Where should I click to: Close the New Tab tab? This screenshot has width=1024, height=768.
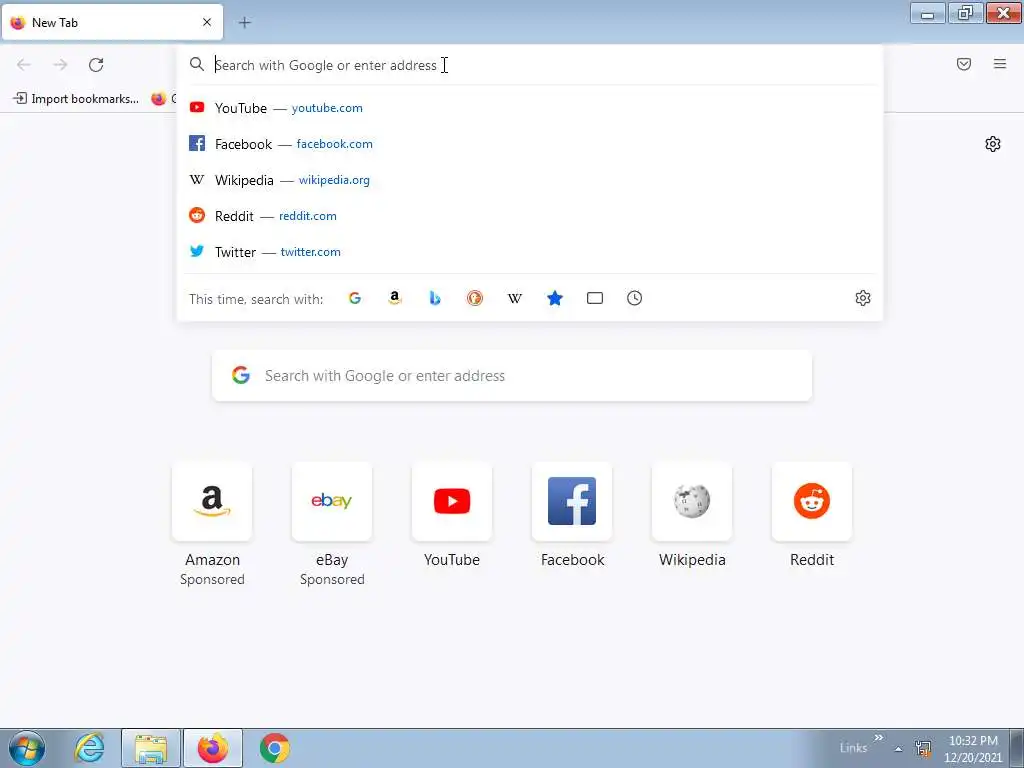pyautogui.click(x=207, y=22)
